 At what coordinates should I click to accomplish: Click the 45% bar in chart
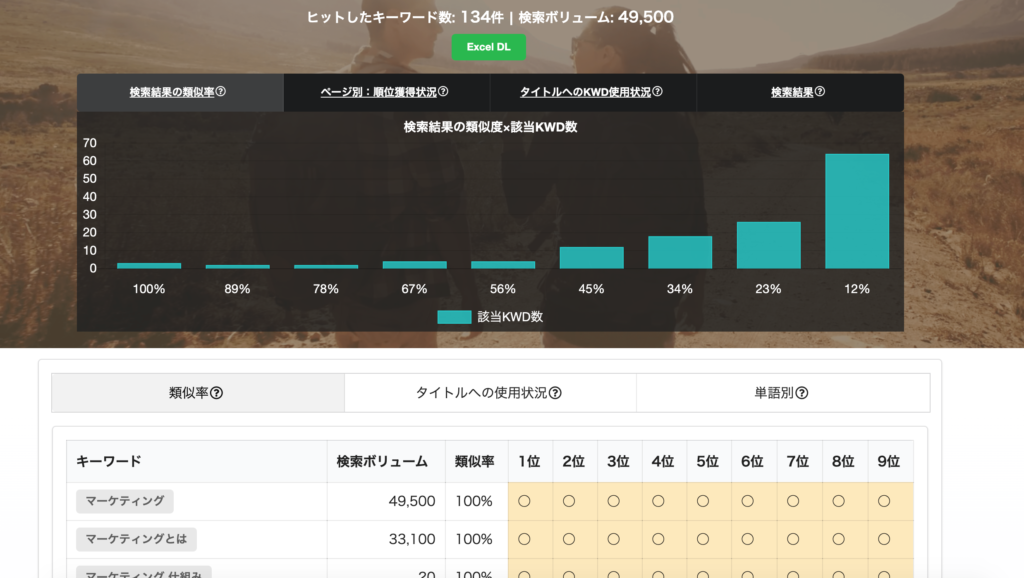point(592,257)
